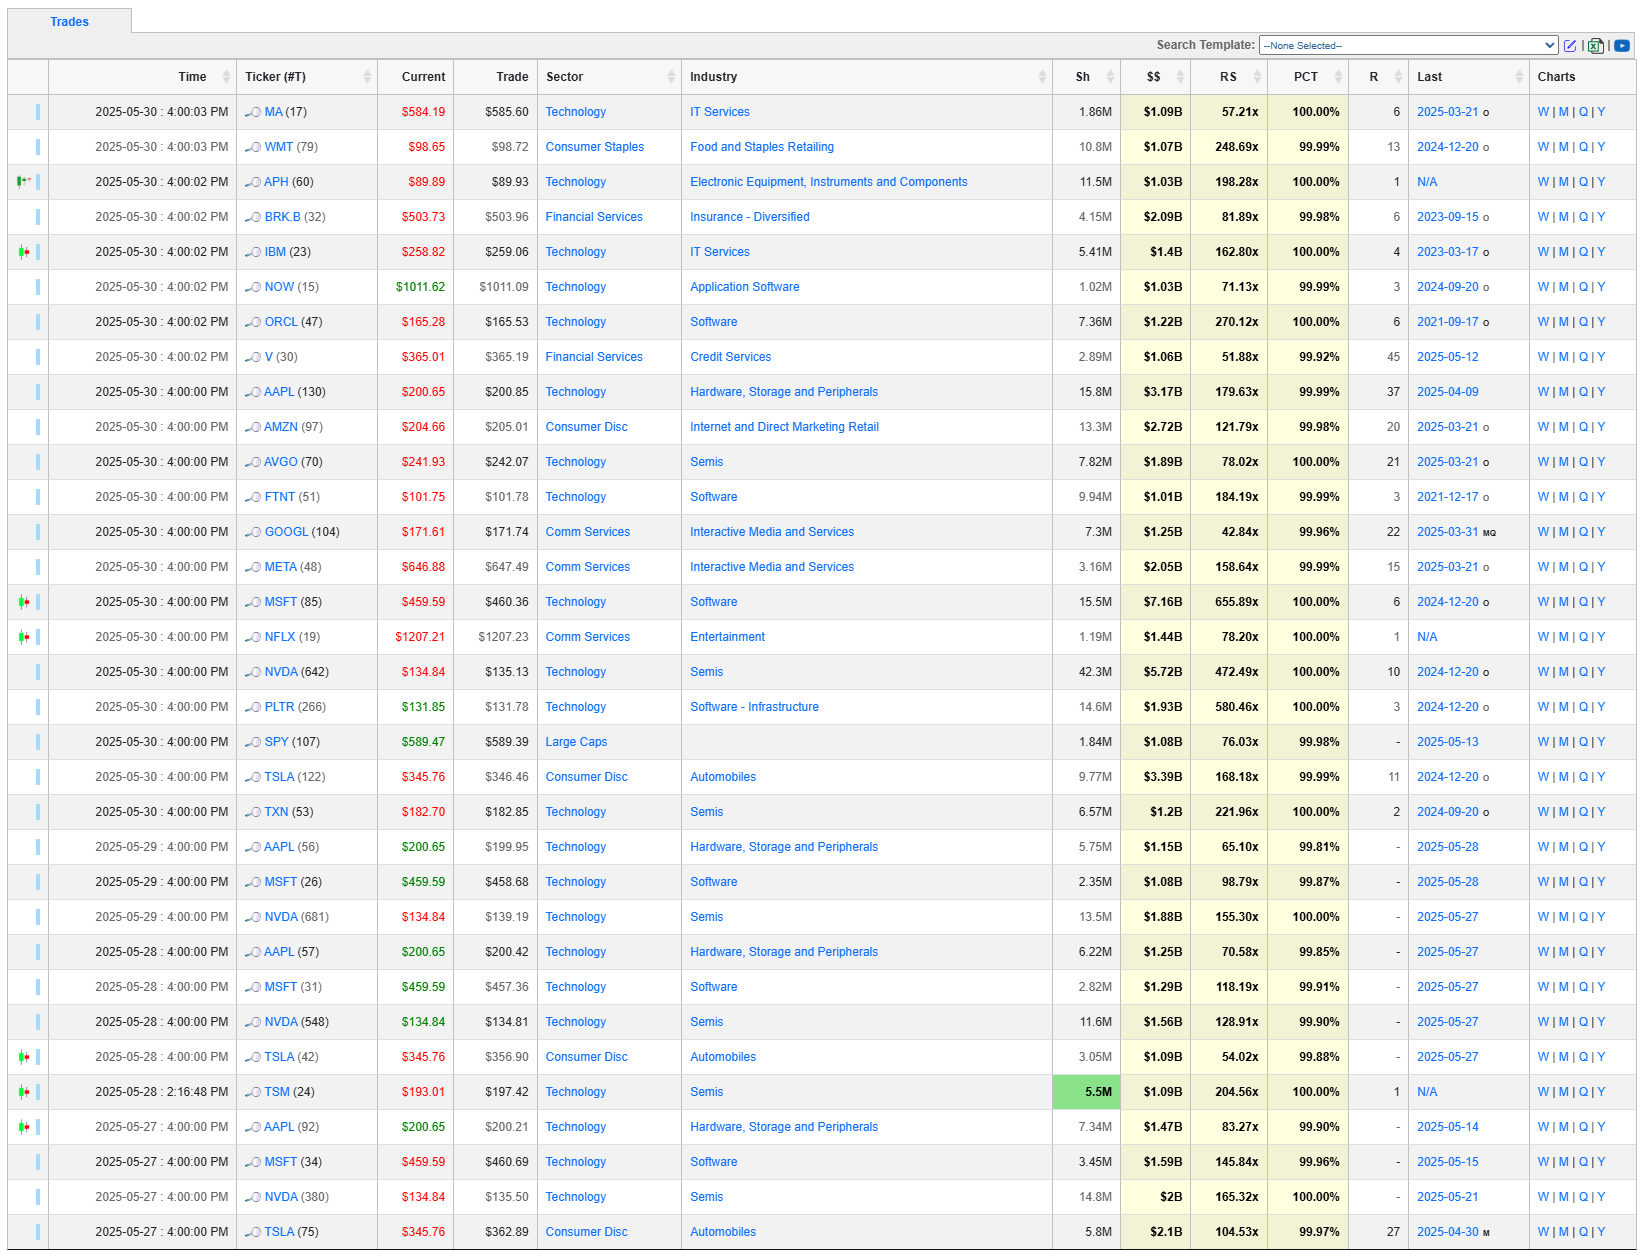Open candlestick icon in the AAPL (92) row

click(x=24, y=1127)
